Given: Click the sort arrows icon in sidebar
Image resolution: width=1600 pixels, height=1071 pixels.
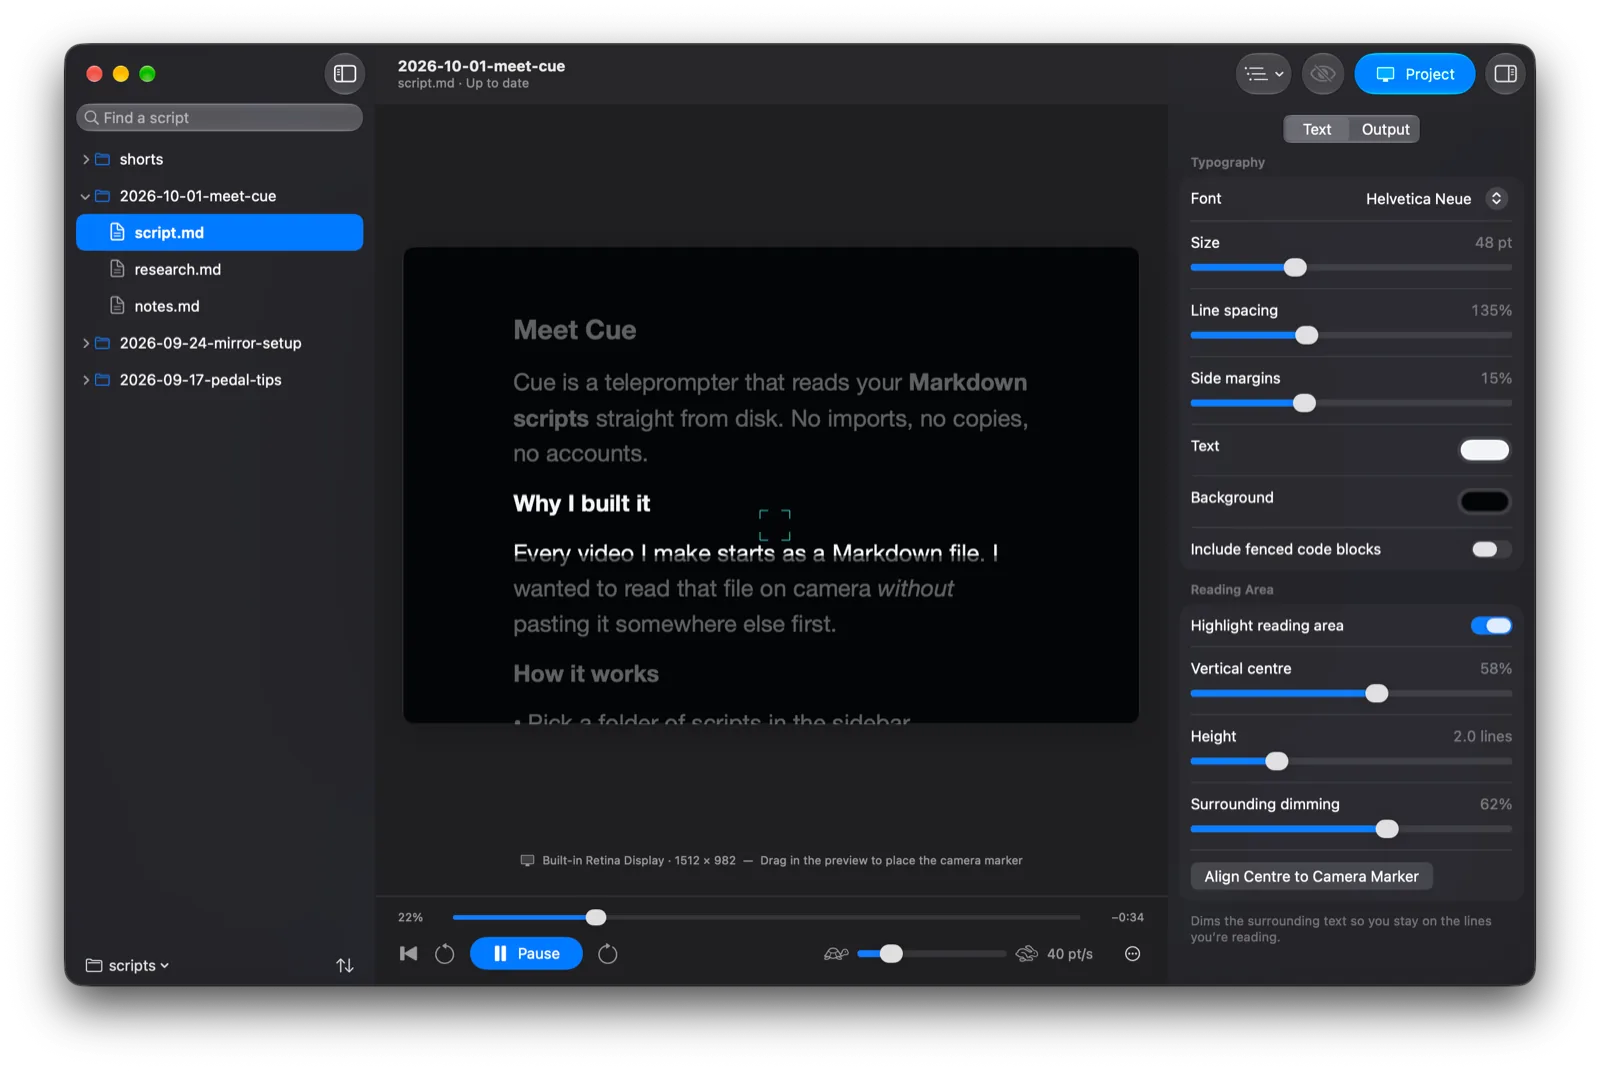Looking at the screenshot, I should point(345,966).
